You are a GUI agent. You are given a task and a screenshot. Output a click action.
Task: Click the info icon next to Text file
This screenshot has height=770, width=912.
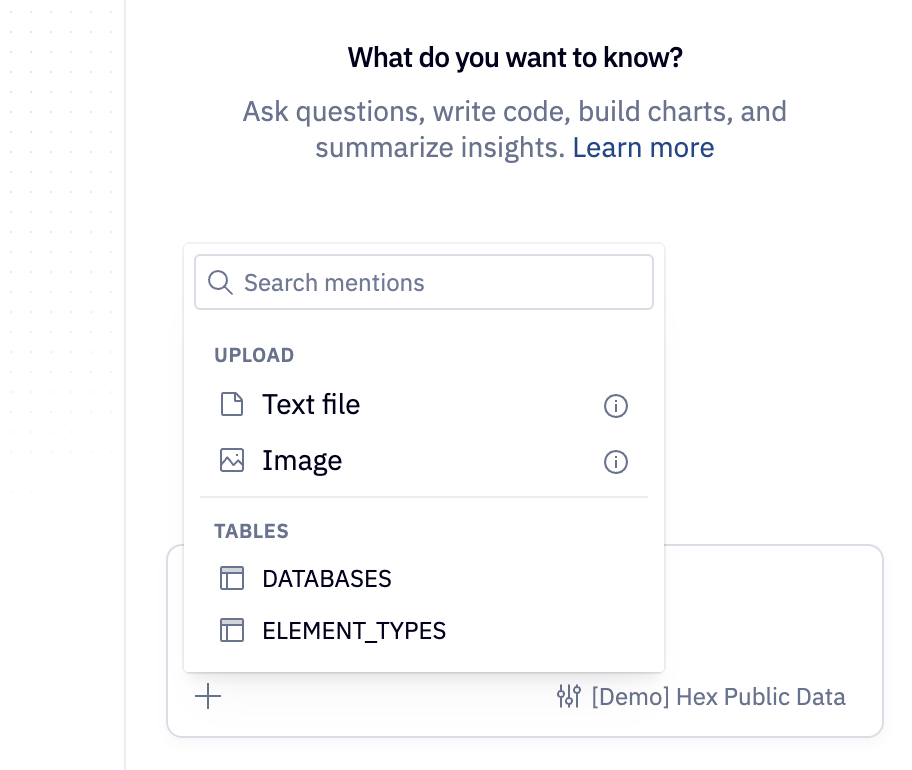pyautogui.click(x=616, y=406)
